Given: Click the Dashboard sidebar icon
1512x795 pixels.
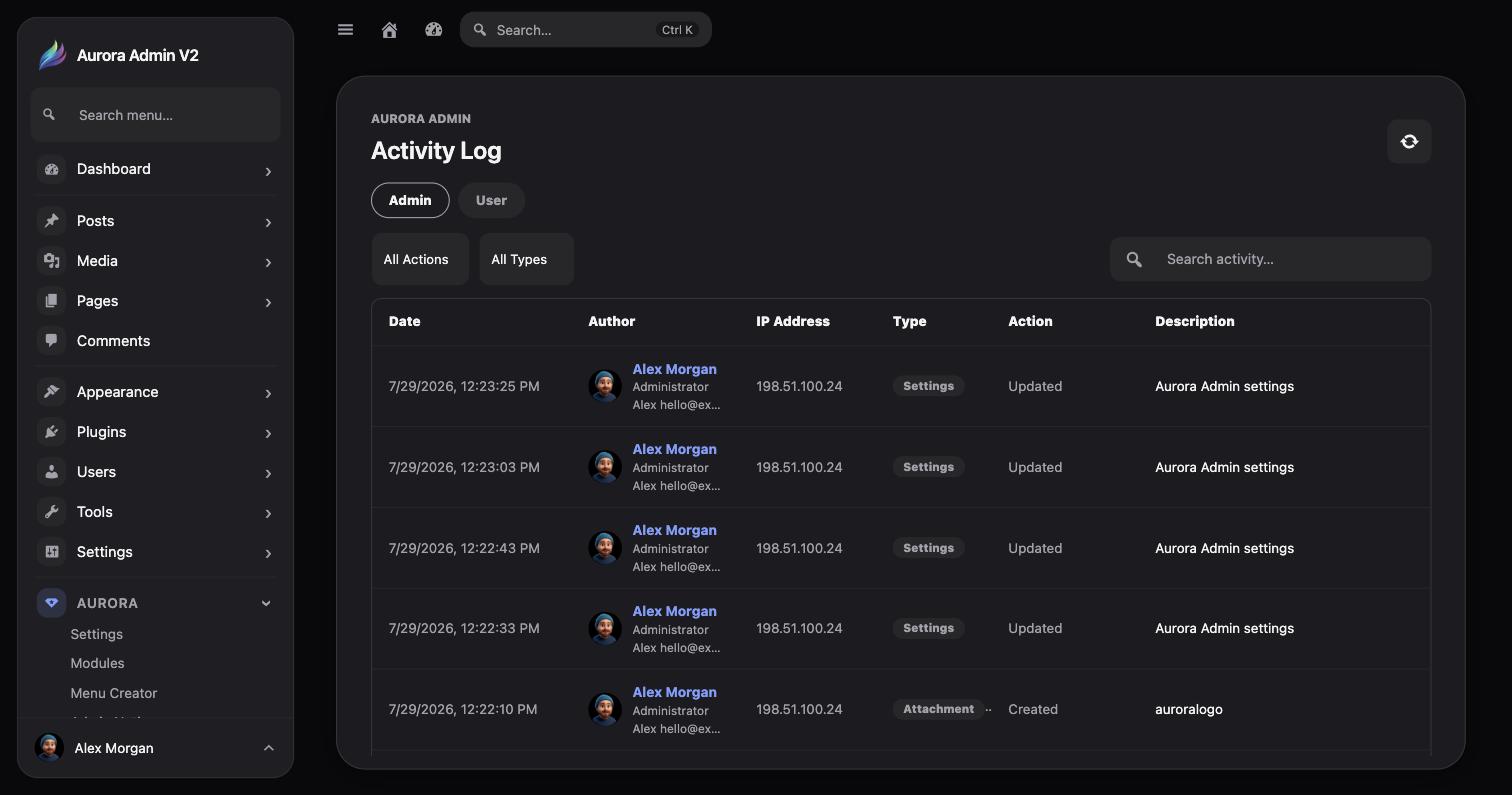Looking at the screenshot, I should click(x=52, y=169).
